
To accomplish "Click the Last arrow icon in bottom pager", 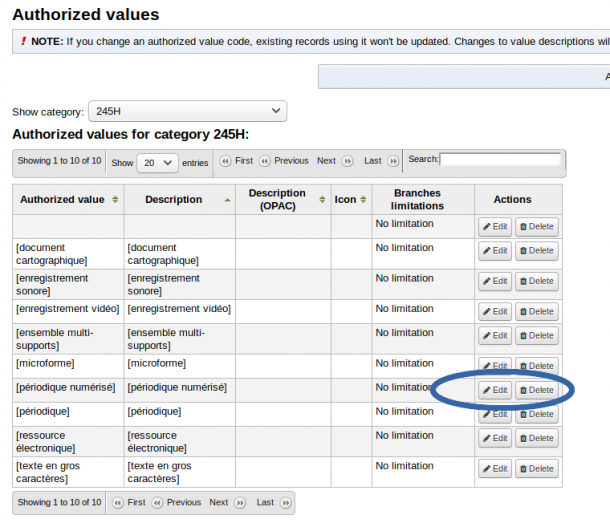I will (x=286, y=503).
